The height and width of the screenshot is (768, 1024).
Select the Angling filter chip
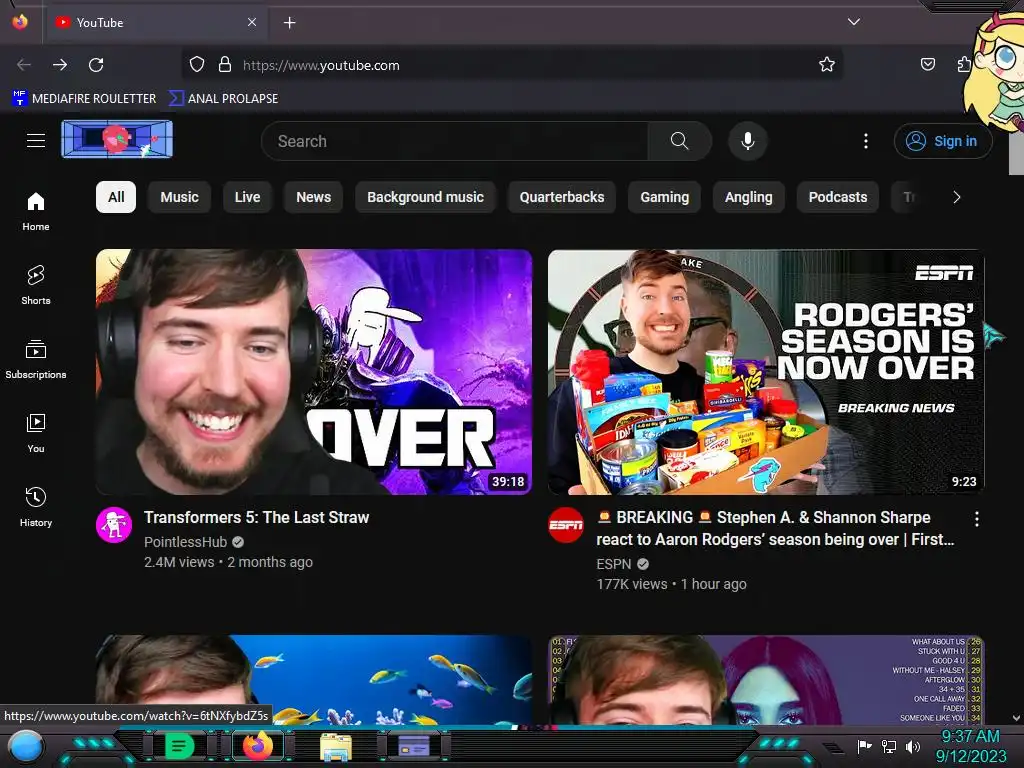pyautogui.click(x=748, y=197)
